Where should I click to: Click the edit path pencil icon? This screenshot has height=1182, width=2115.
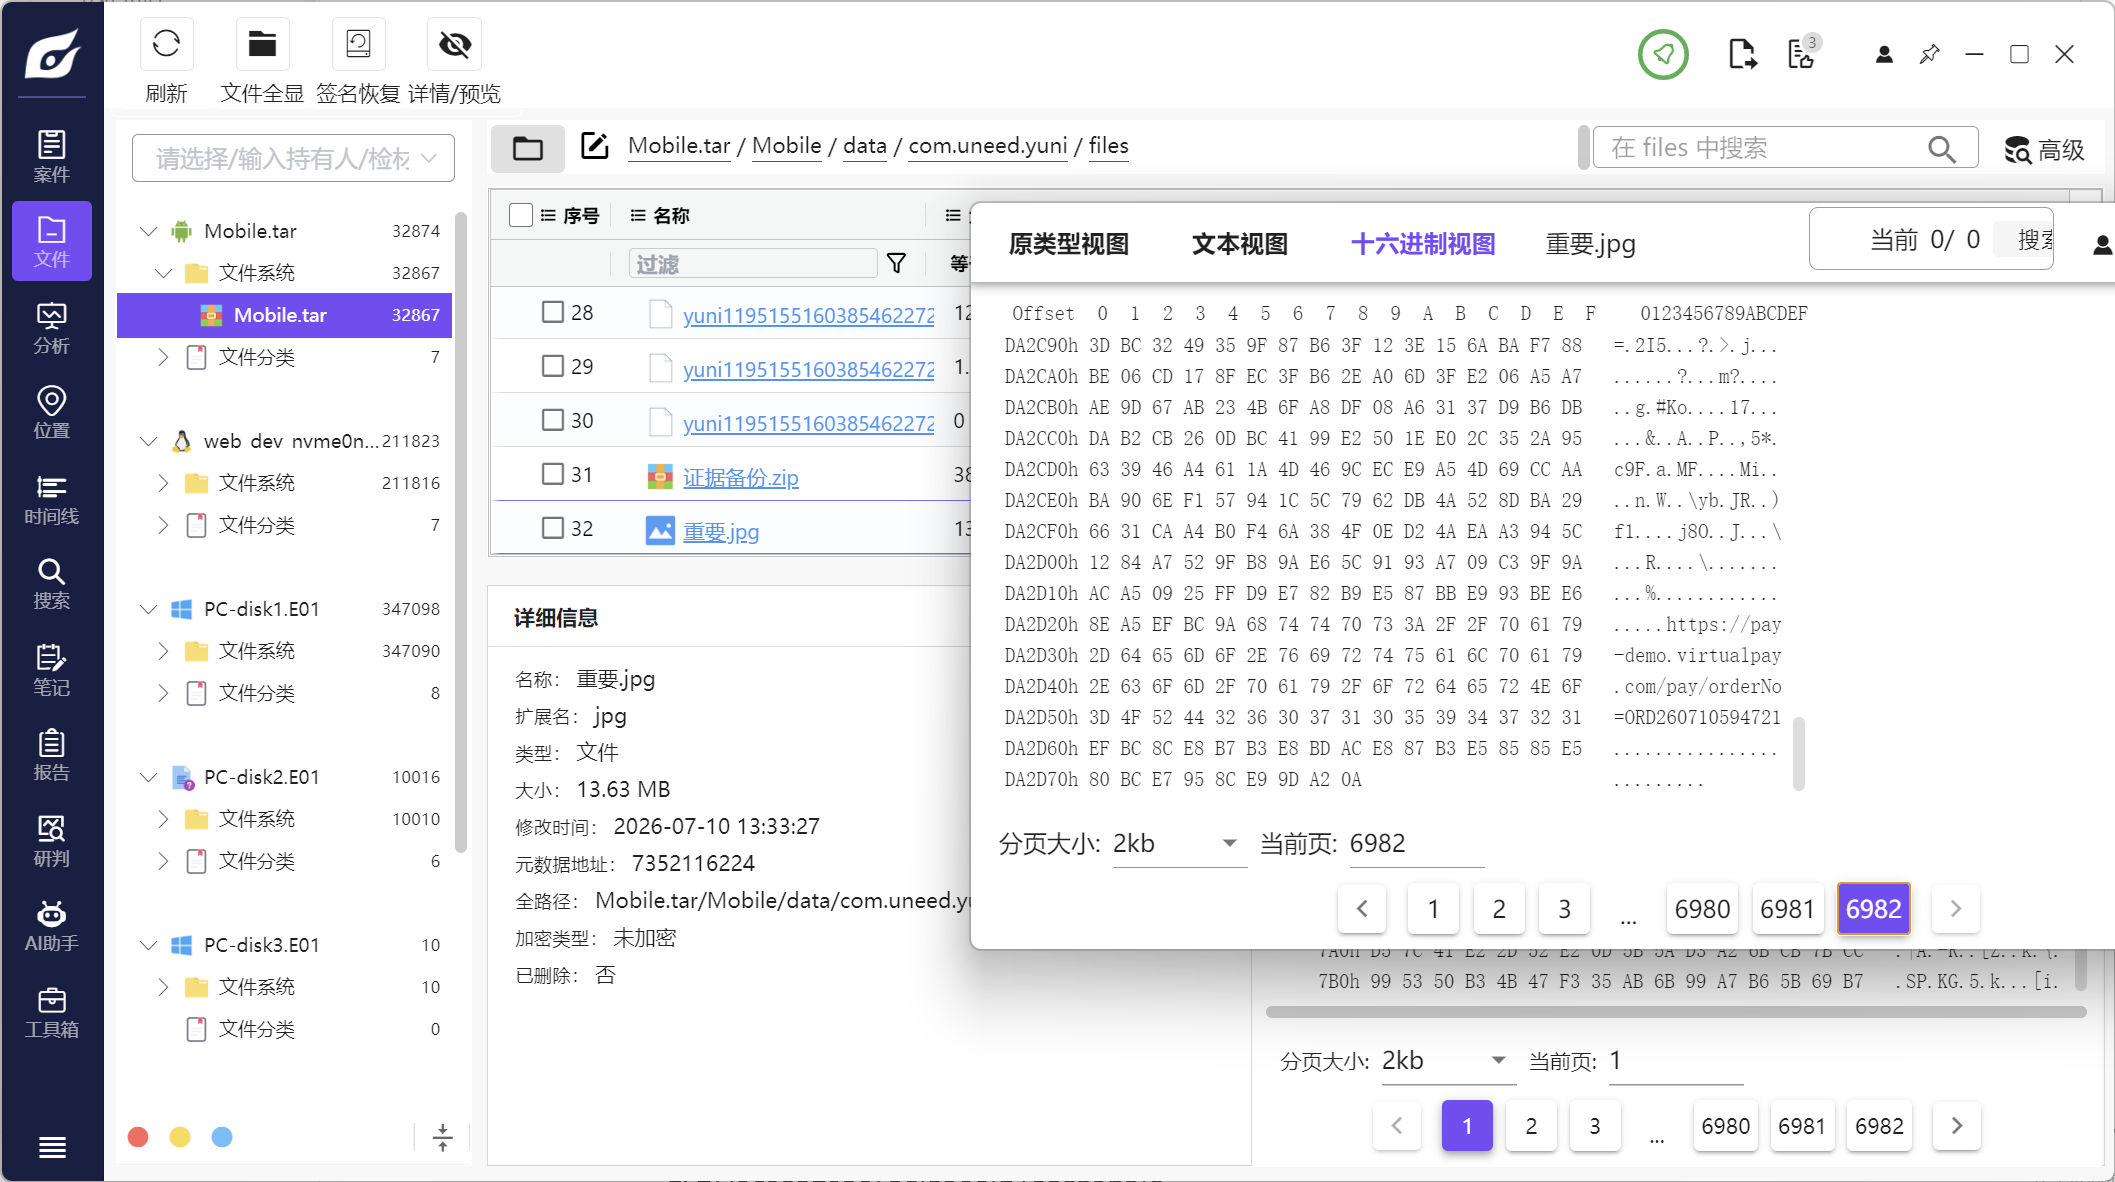pos(594,146)
